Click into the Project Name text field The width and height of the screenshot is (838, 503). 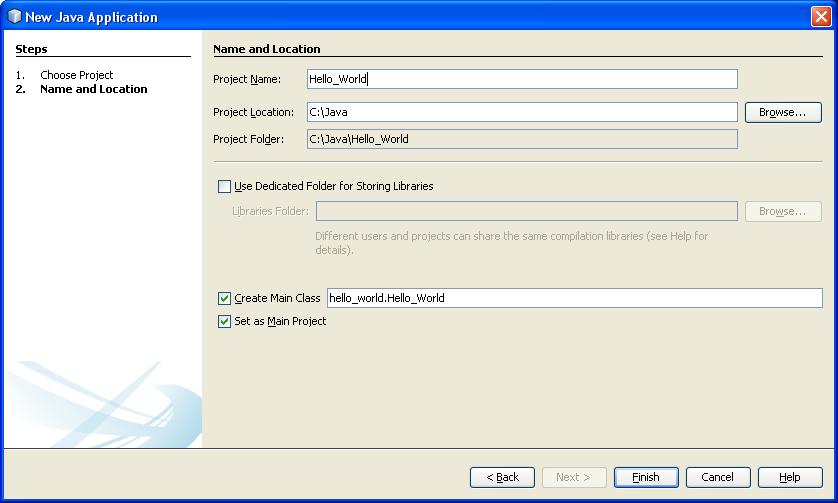click(522, 79)
